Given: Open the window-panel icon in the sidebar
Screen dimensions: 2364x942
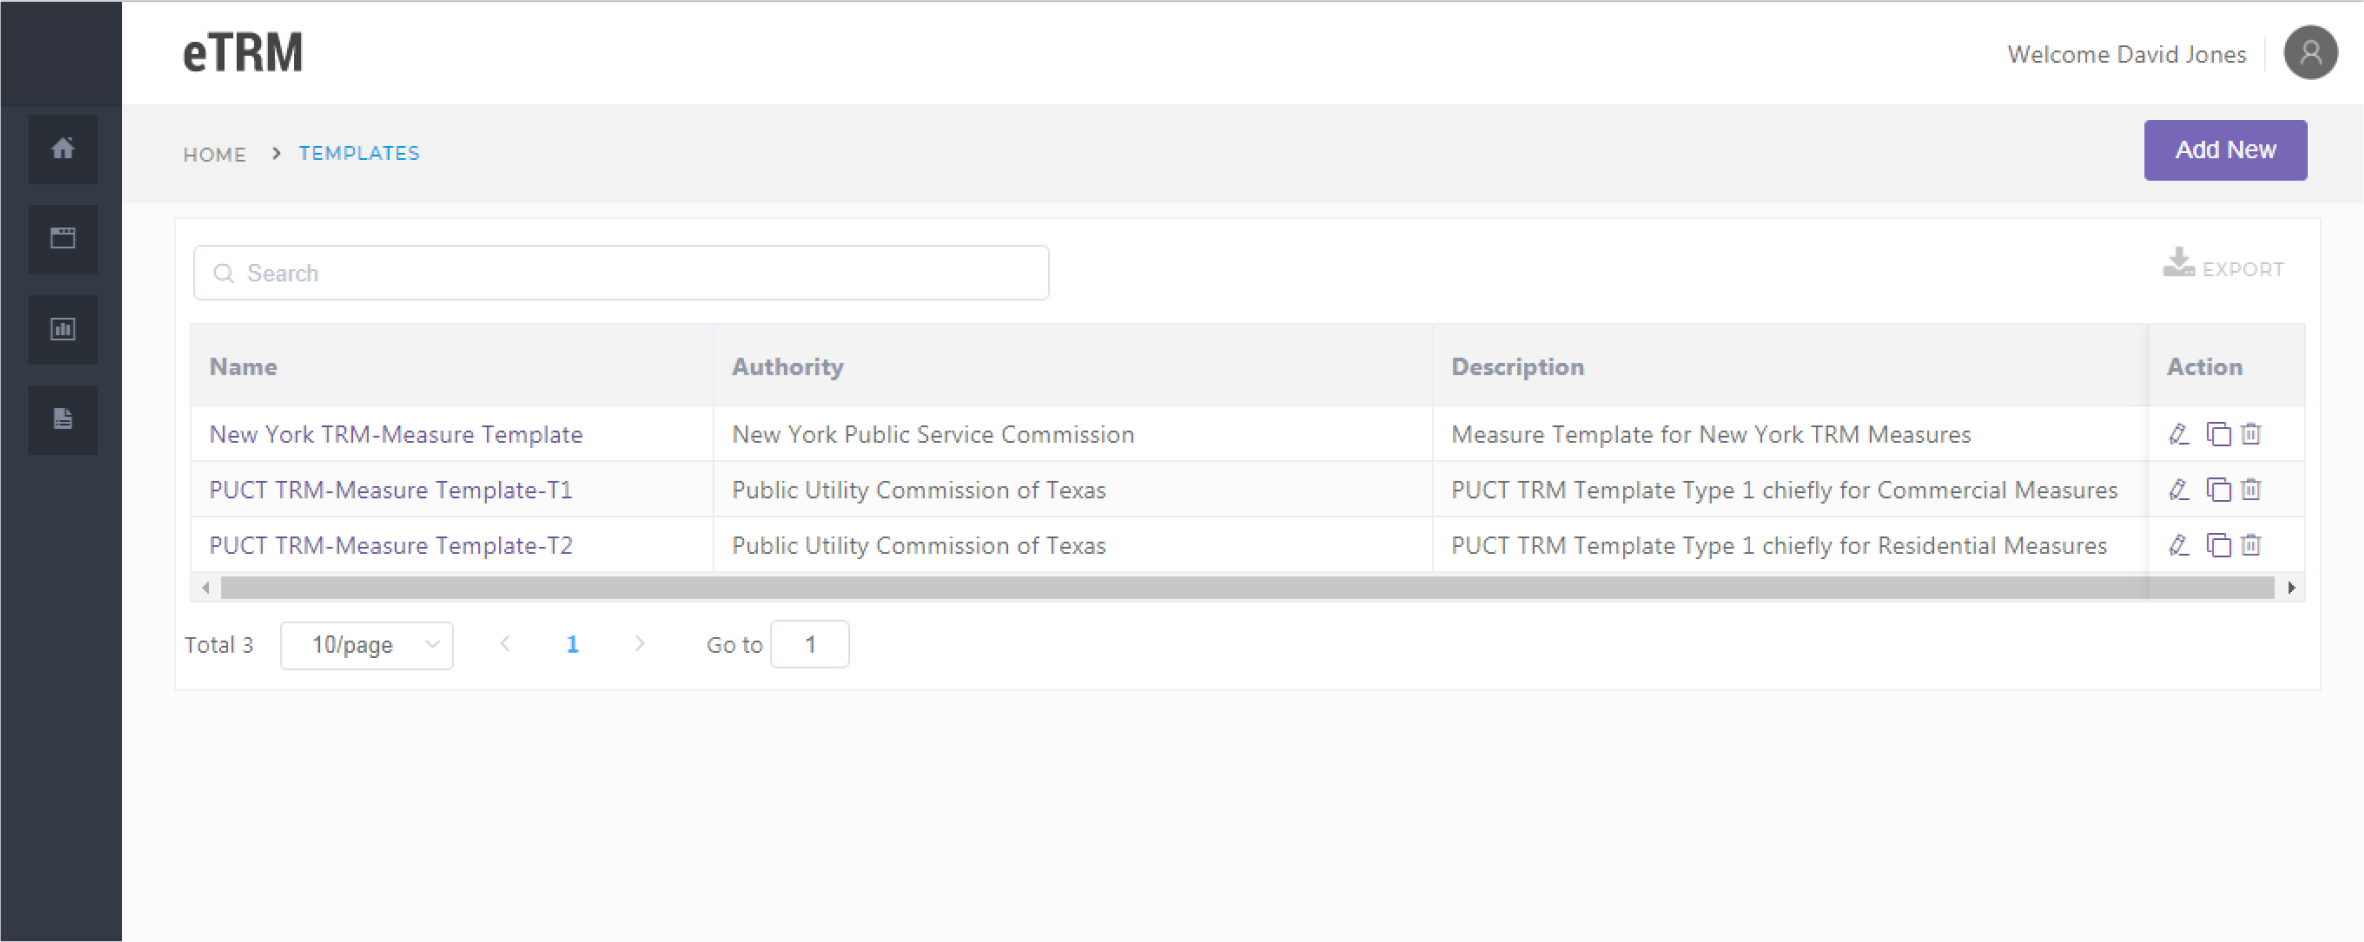Looking at the screenshot, I should [x=63, y=239].
